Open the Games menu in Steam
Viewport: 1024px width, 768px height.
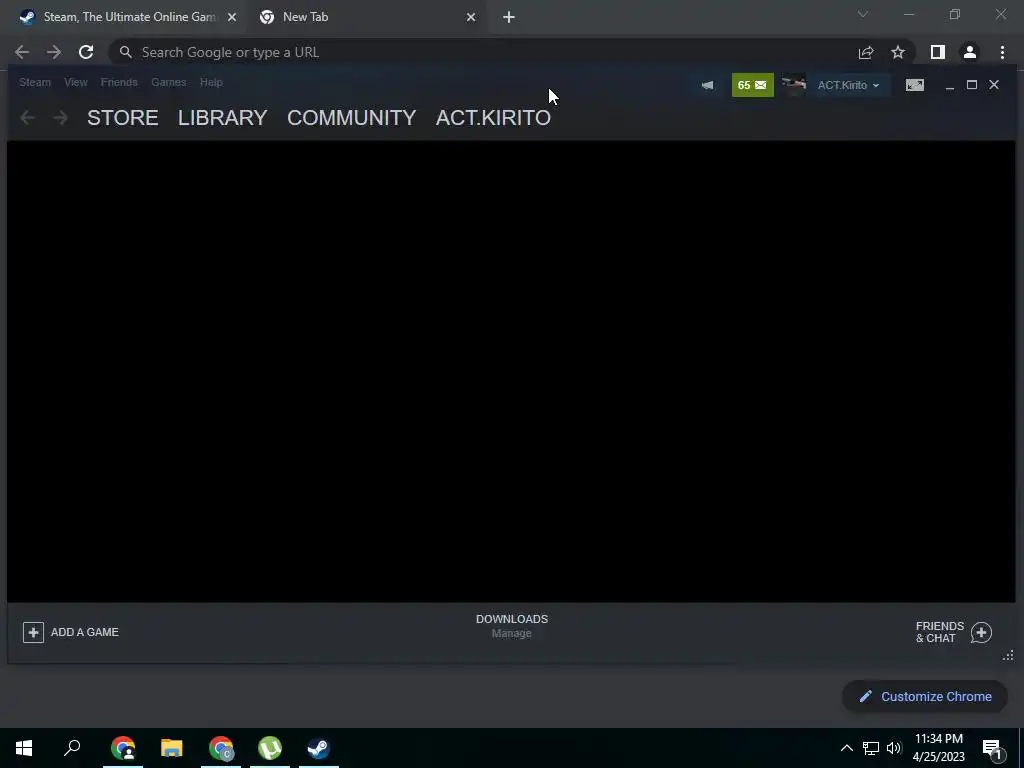[x=168, y=82]
